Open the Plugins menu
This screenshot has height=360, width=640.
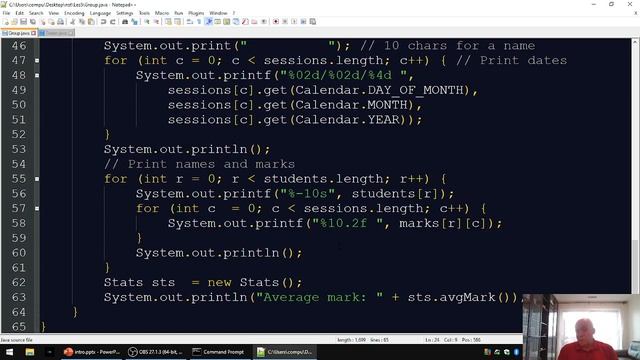pyautogui.click(x=196, y=13)
